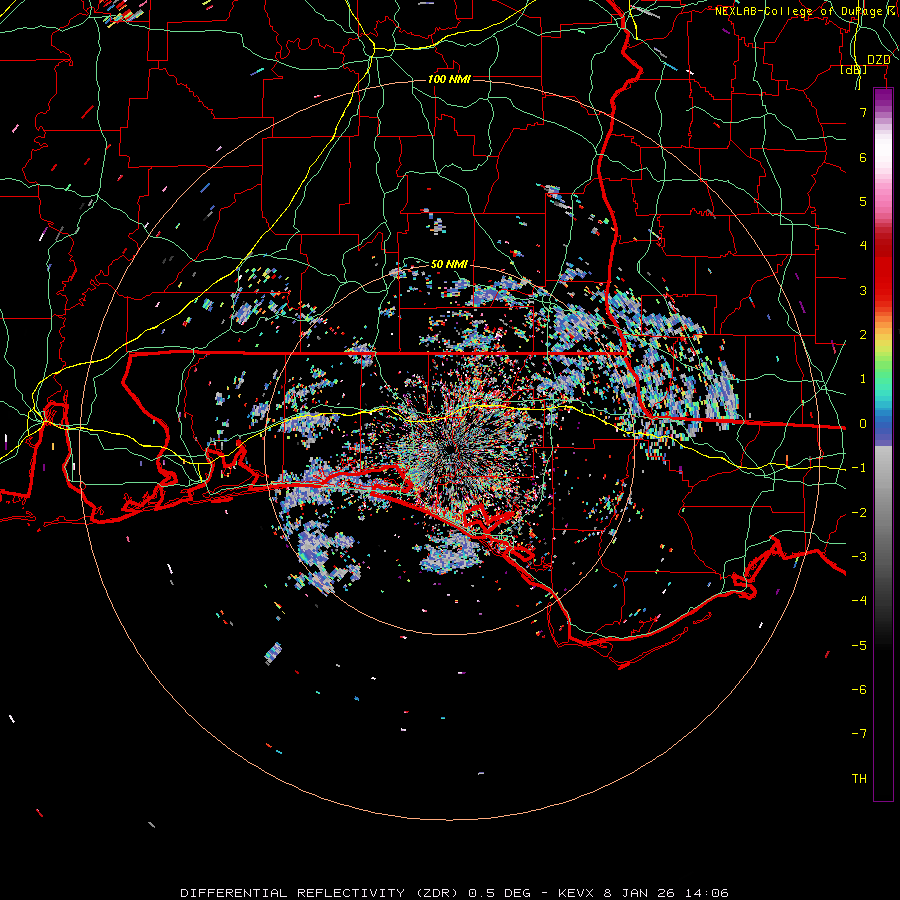Click the "50 NMI" range ring label
The image size is (900, 900).
coord(449,264)
